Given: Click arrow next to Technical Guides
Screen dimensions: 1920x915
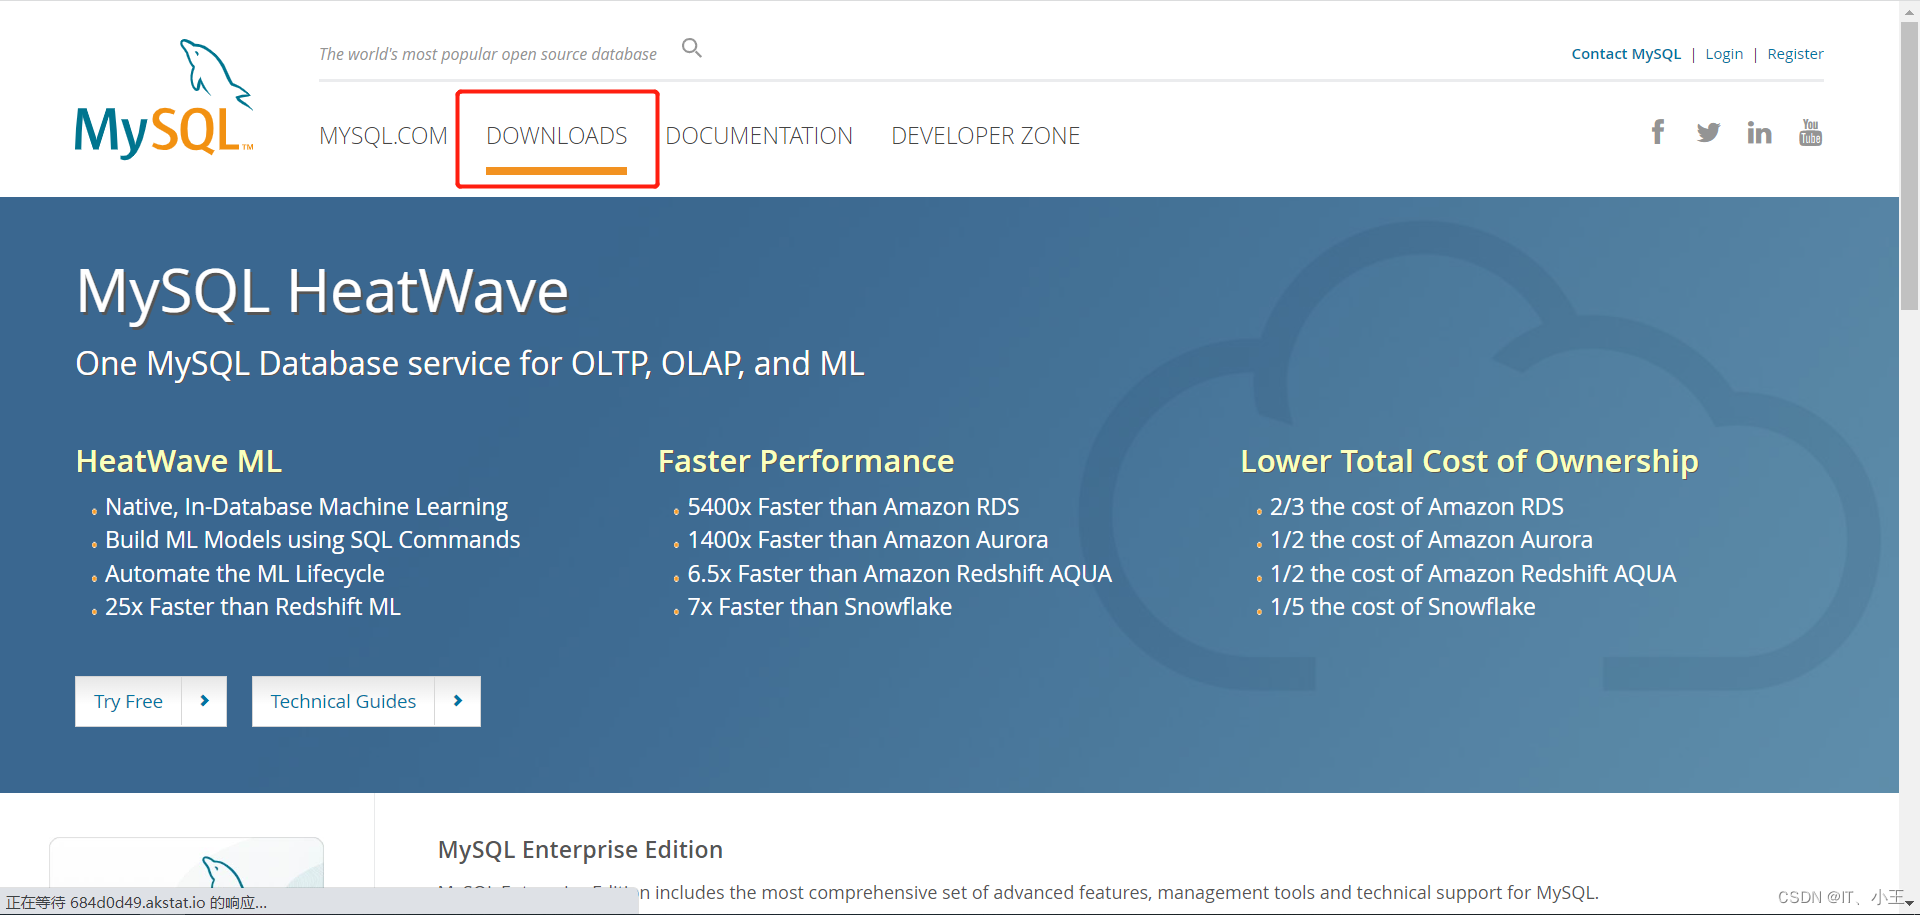Looking at the screenshot, I should coord(458,701).
